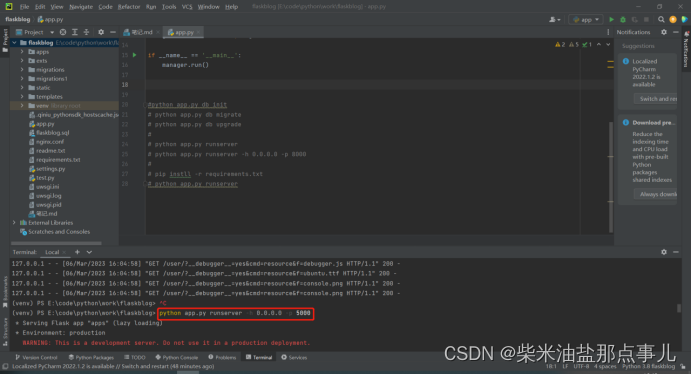This screenshot has height=374, width=692.
Task: Toggle the Bookmarks vertical tool window tab
Action: pyautogui.click(x=5, y=292)
